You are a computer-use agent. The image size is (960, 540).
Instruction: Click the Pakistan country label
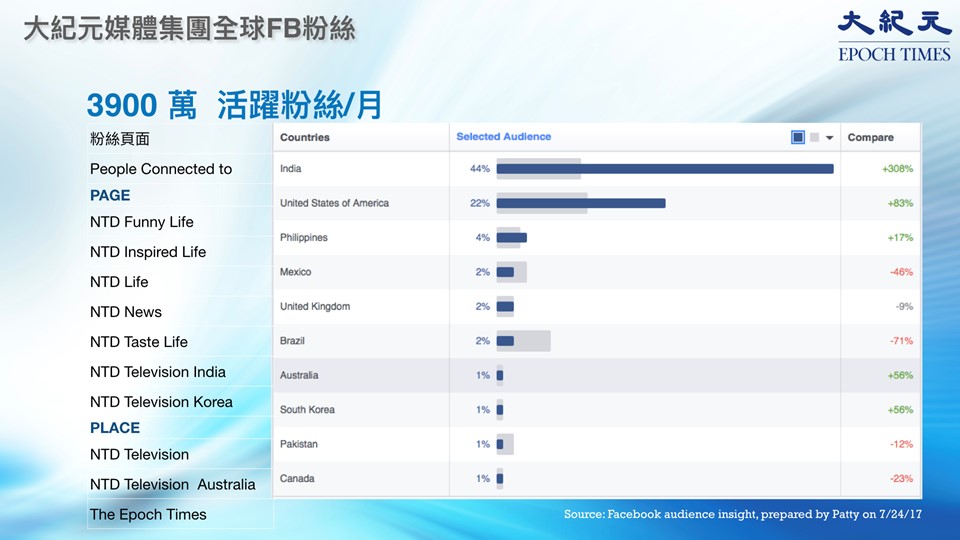[298, 444]
